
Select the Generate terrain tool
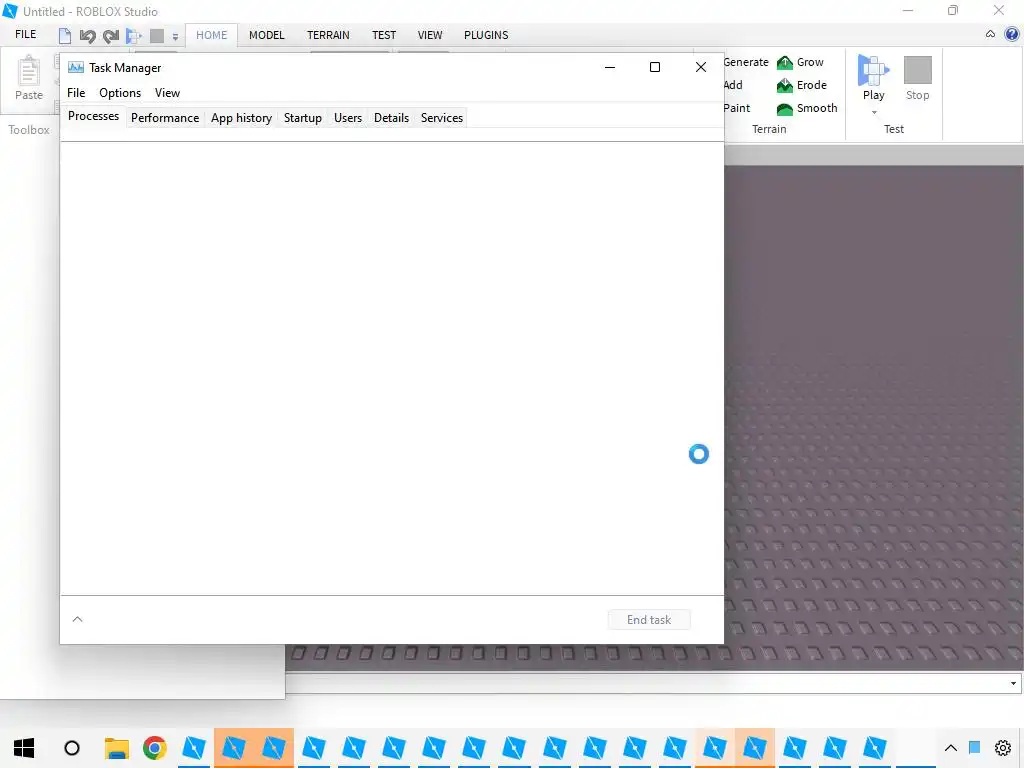click(746, 62)
